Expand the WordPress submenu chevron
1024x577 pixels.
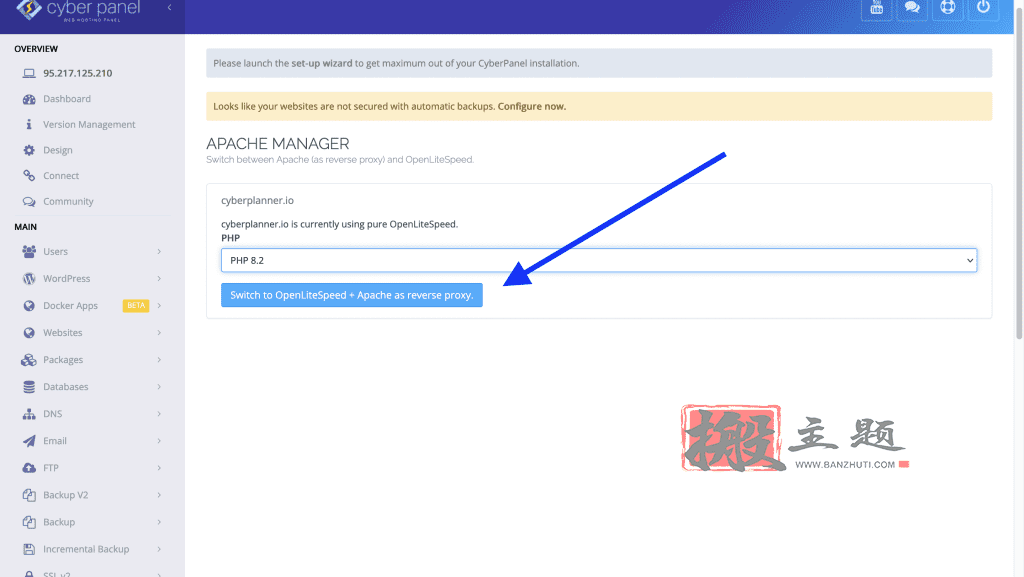(159, 279)
